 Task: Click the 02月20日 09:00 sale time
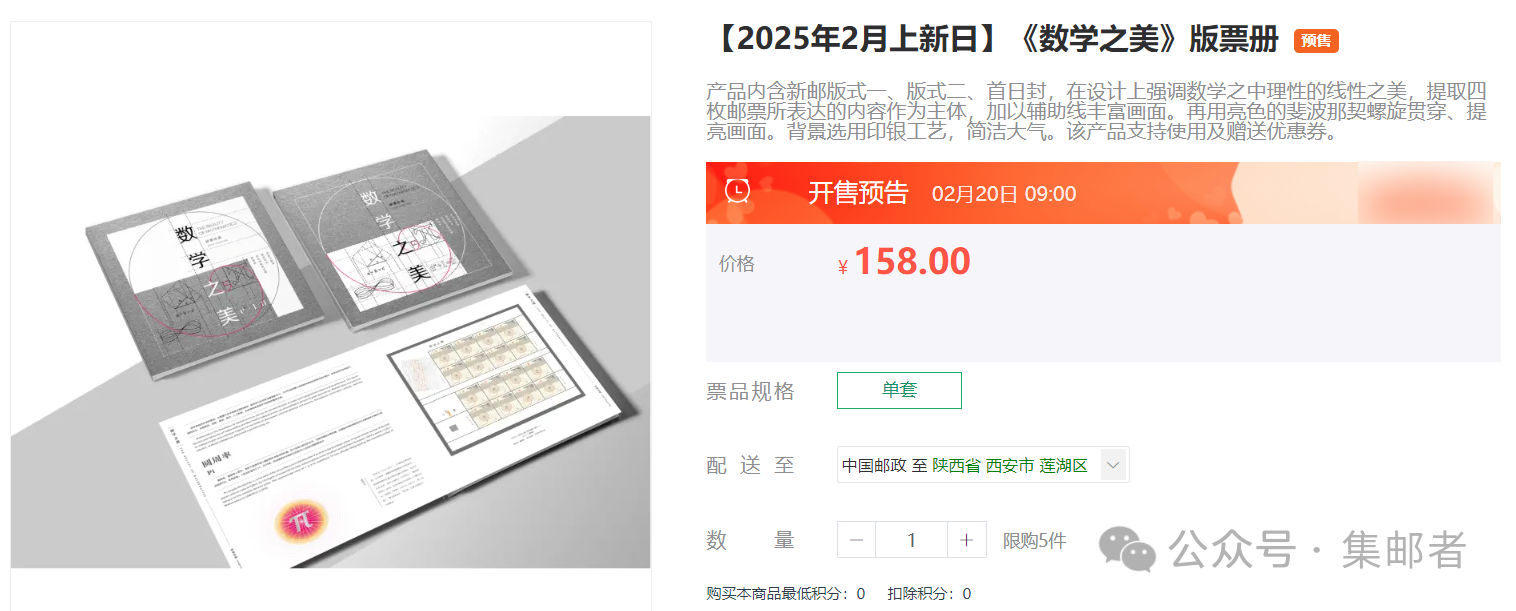[x=1004, y=194]
